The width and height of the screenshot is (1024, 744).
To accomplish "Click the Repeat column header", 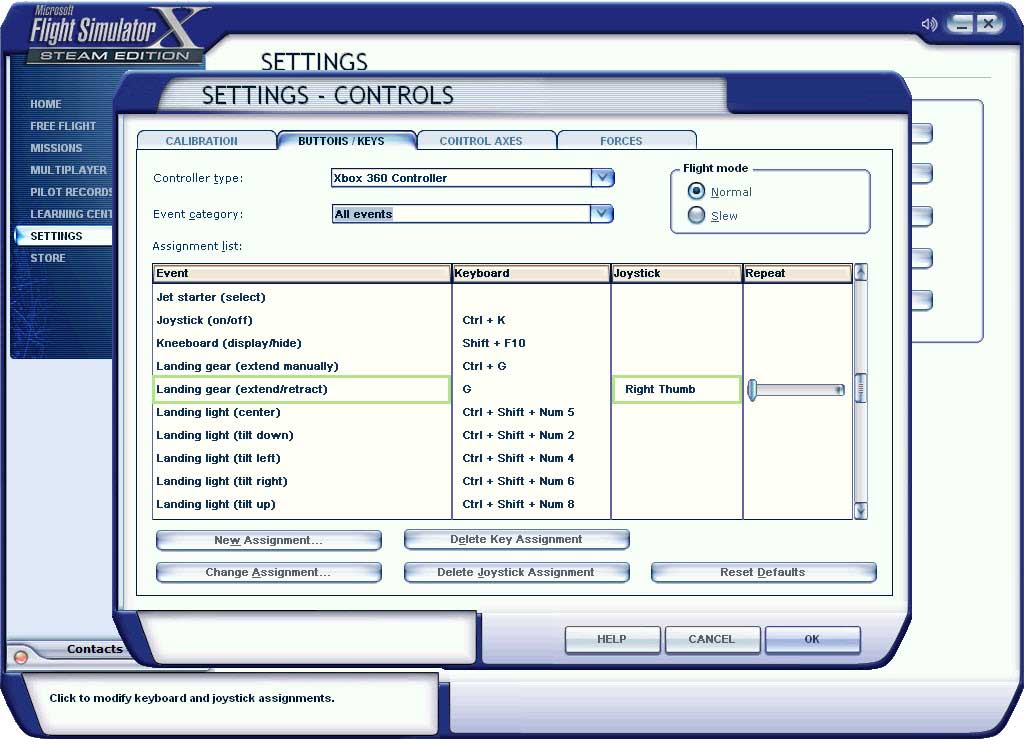I will point(797,273).
